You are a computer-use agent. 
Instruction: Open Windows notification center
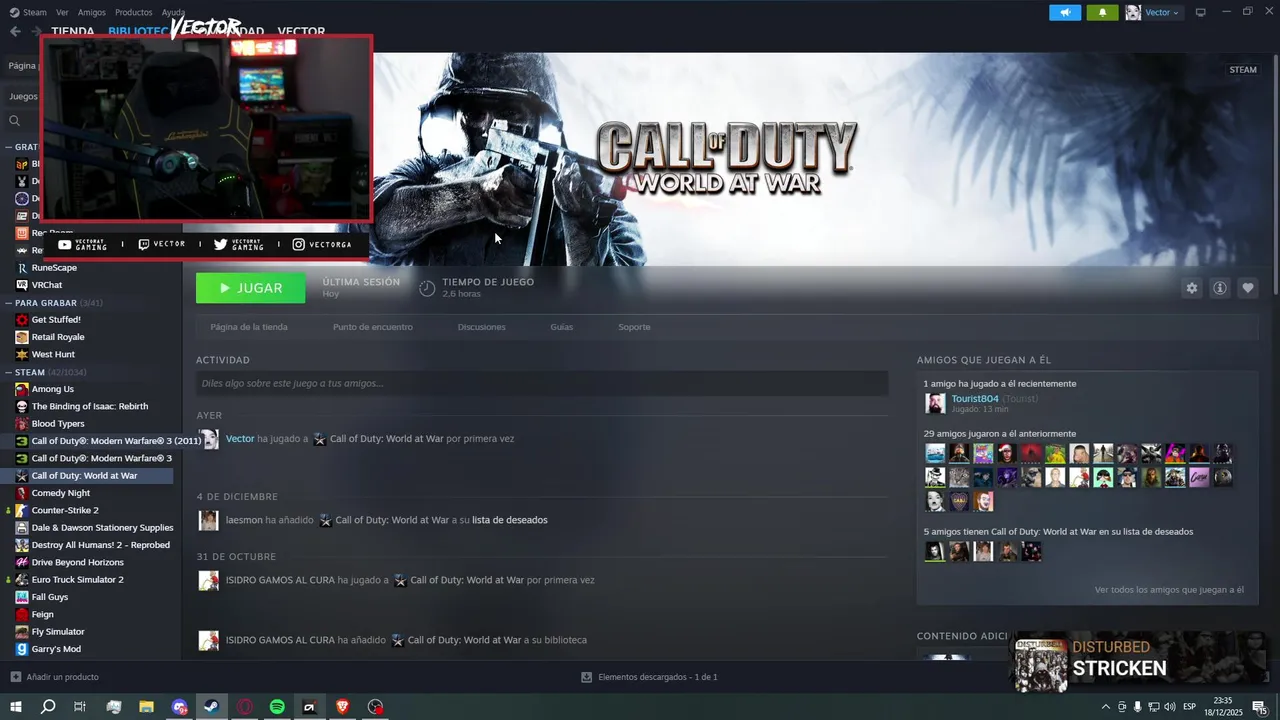tap(1259, 707)
